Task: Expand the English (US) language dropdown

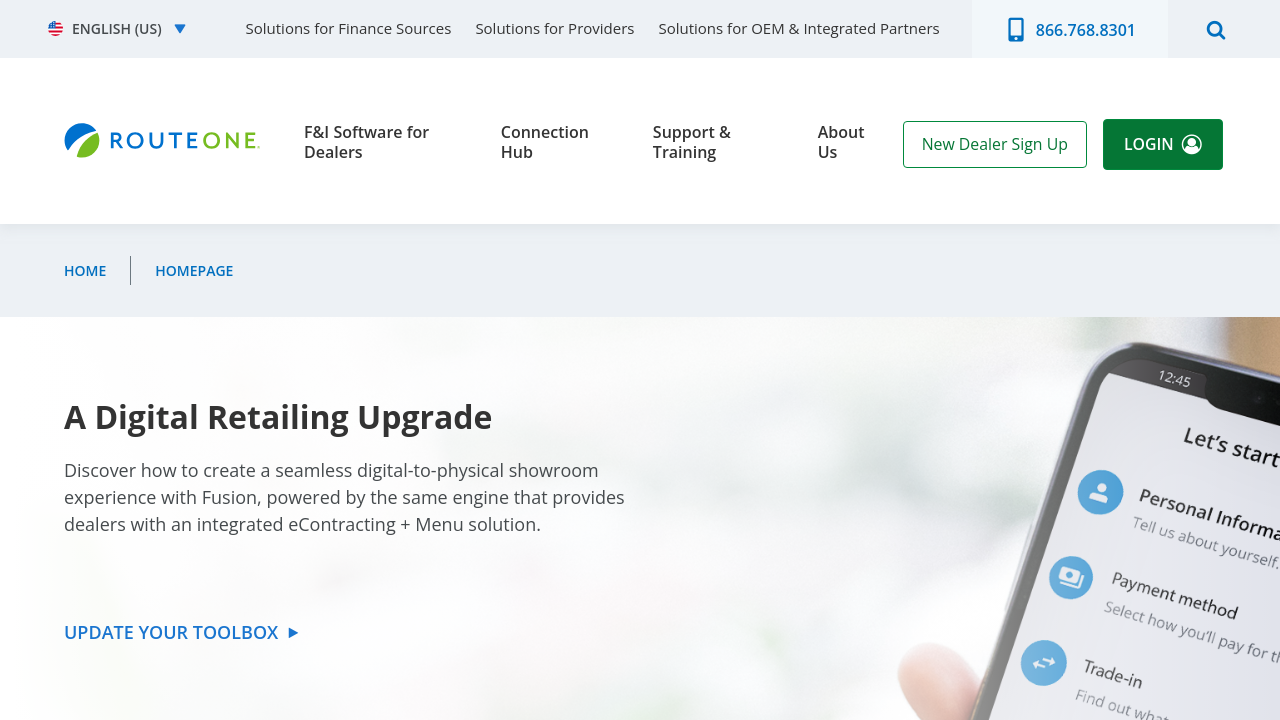Action: click(180, 29)
